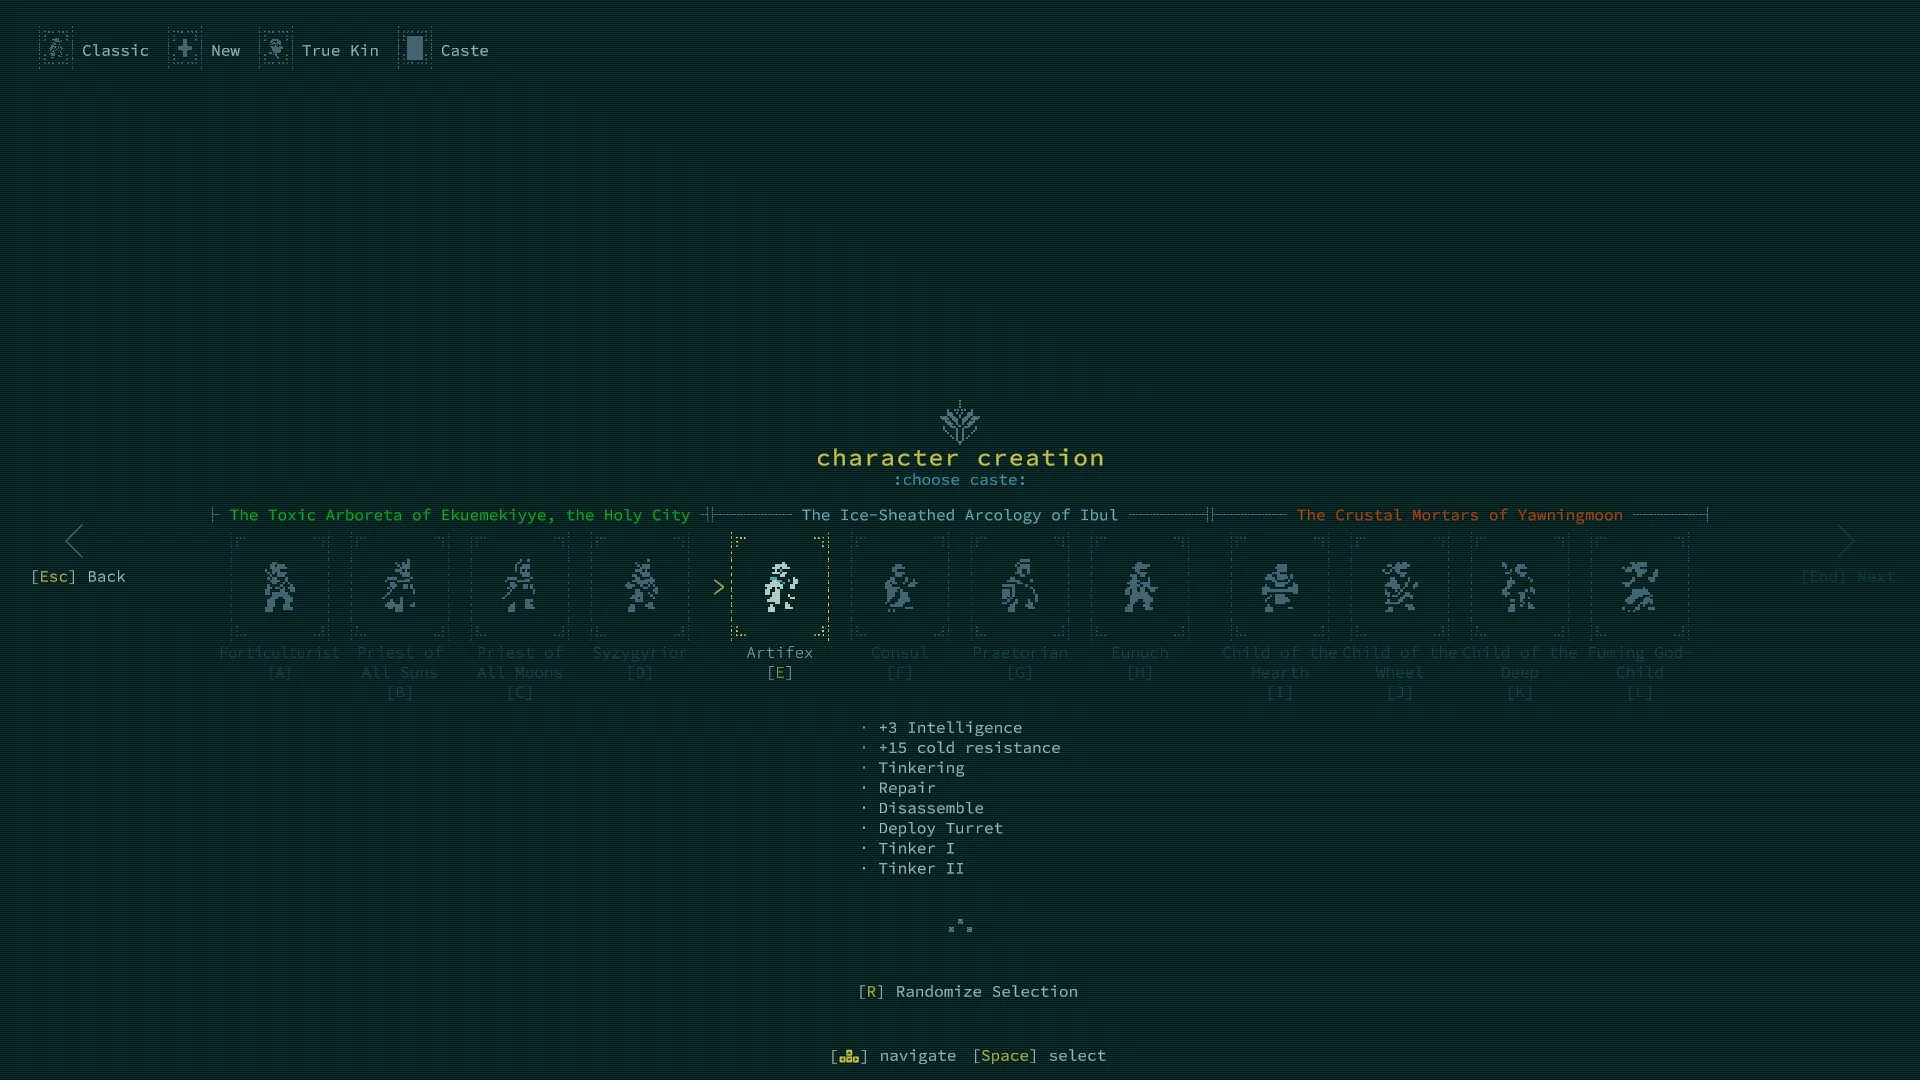This screenshot has width=1920, height=1080.
Task: Select the Fuming God-Child sprite
Action: (x=1640, y=587)
